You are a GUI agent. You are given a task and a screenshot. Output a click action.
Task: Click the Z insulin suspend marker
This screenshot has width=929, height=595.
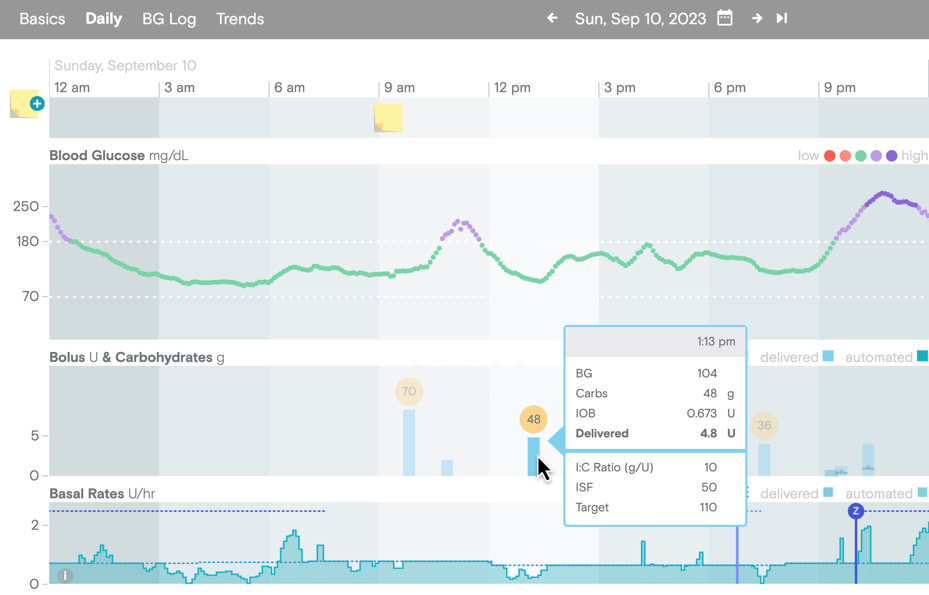click(856, 512)
